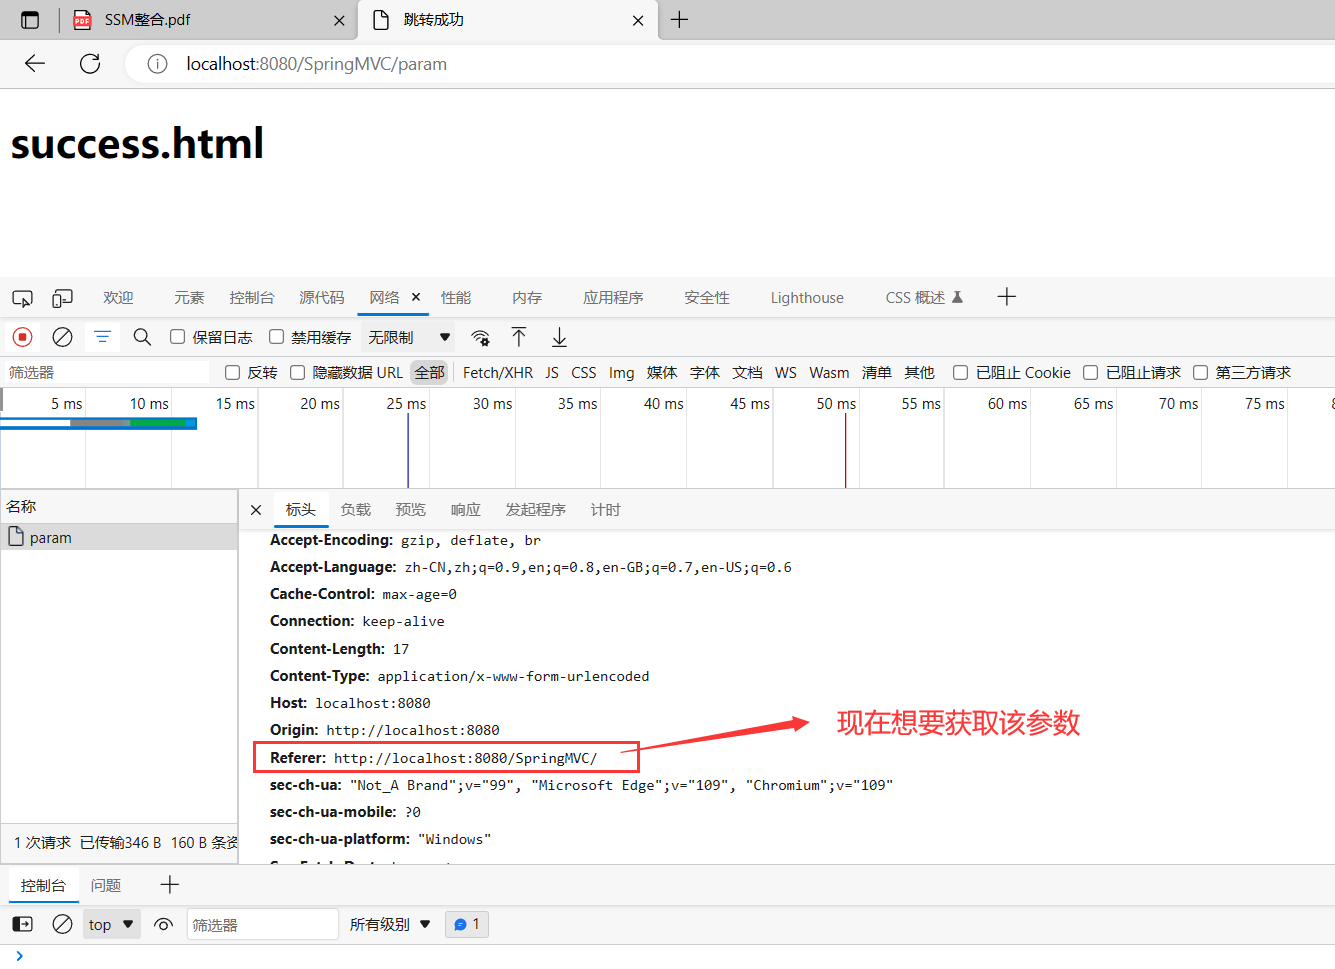This screenshot has width=1335, height=969.
Task: Open the 性能 panel
Action: [456, 298]
